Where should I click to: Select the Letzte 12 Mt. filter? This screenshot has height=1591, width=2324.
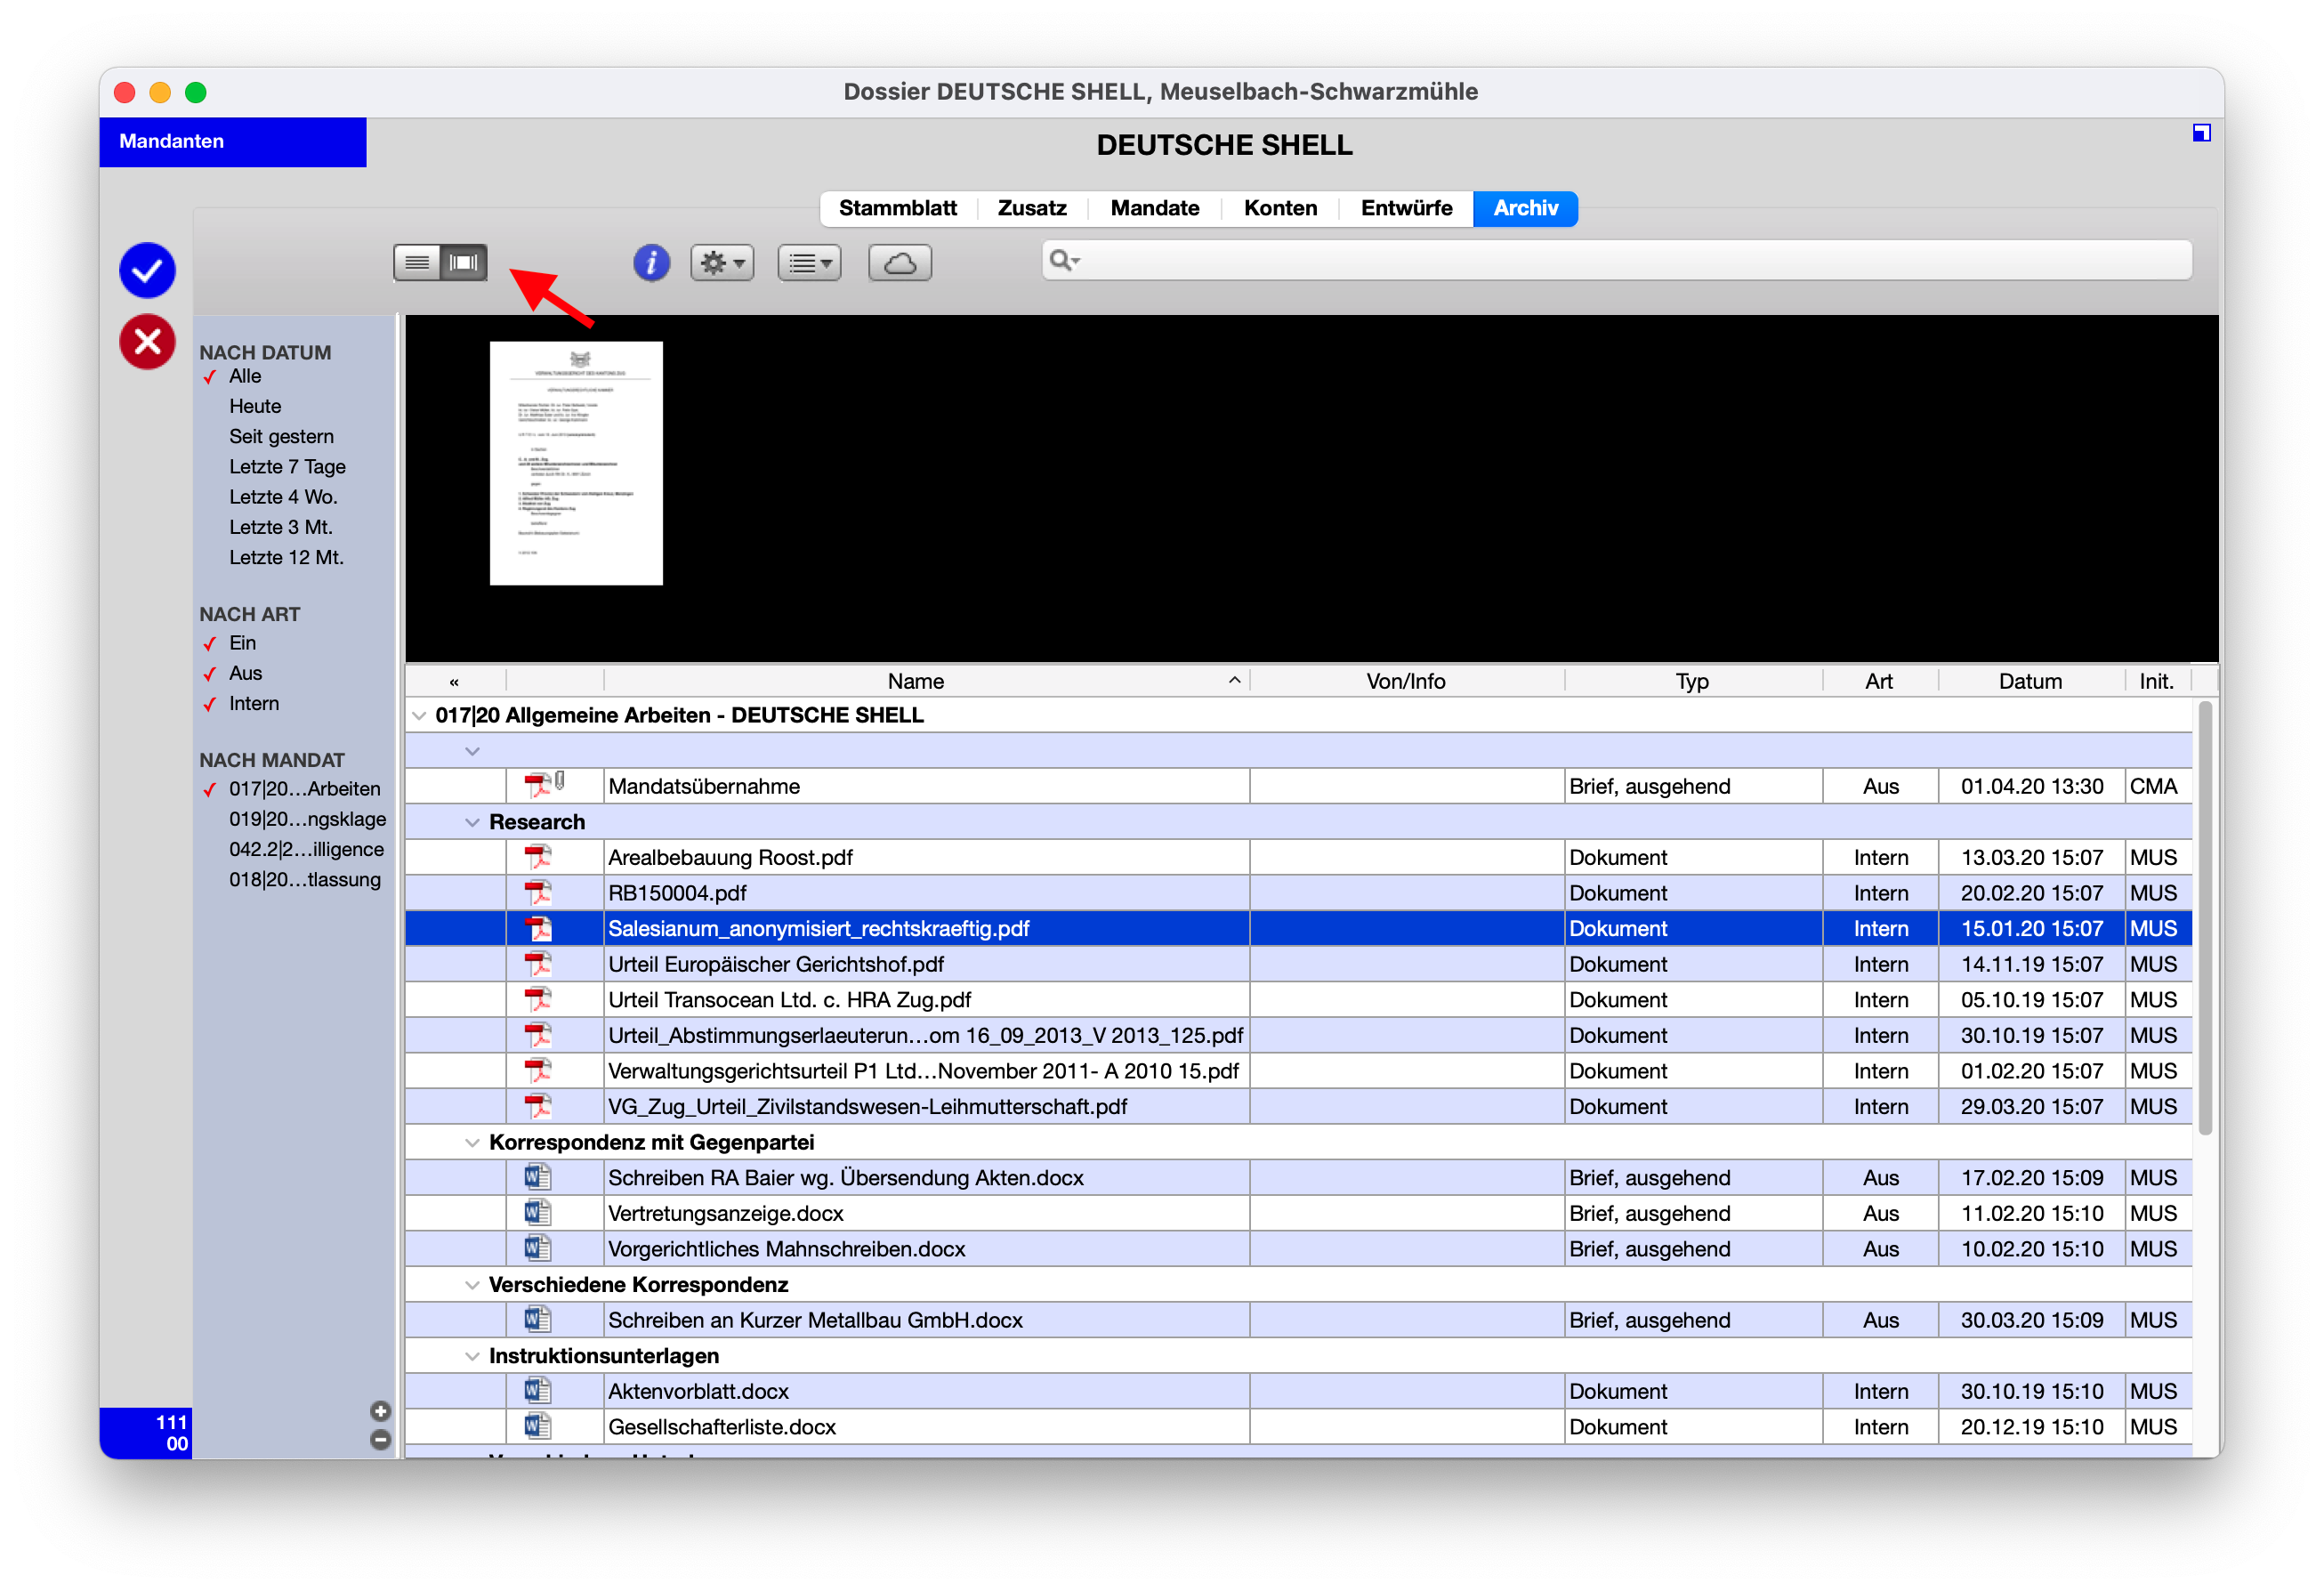286,557
